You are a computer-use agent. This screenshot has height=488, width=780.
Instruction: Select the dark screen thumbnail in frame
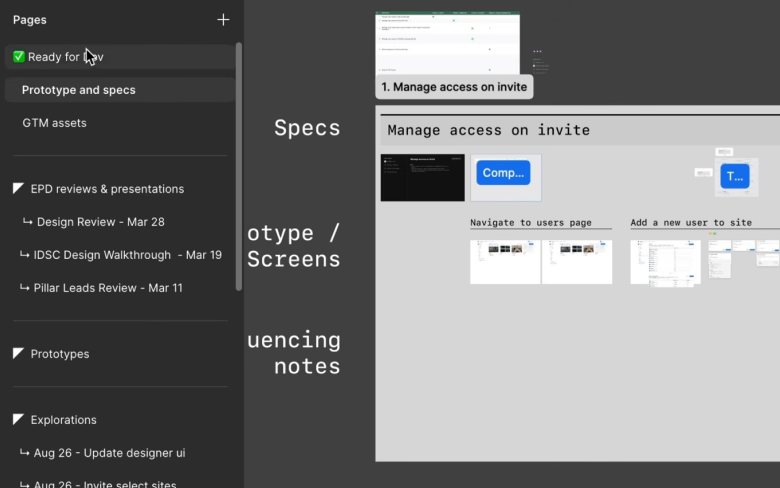422,178
